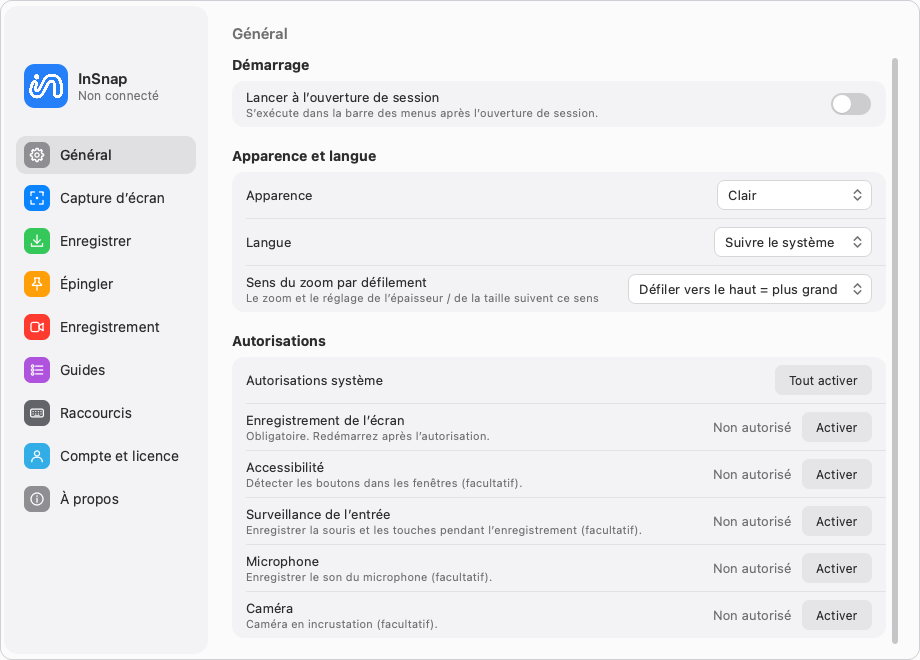Click the Démarrage section heading
This screenshot has width=920, height=660.
(x=270, y=65)
